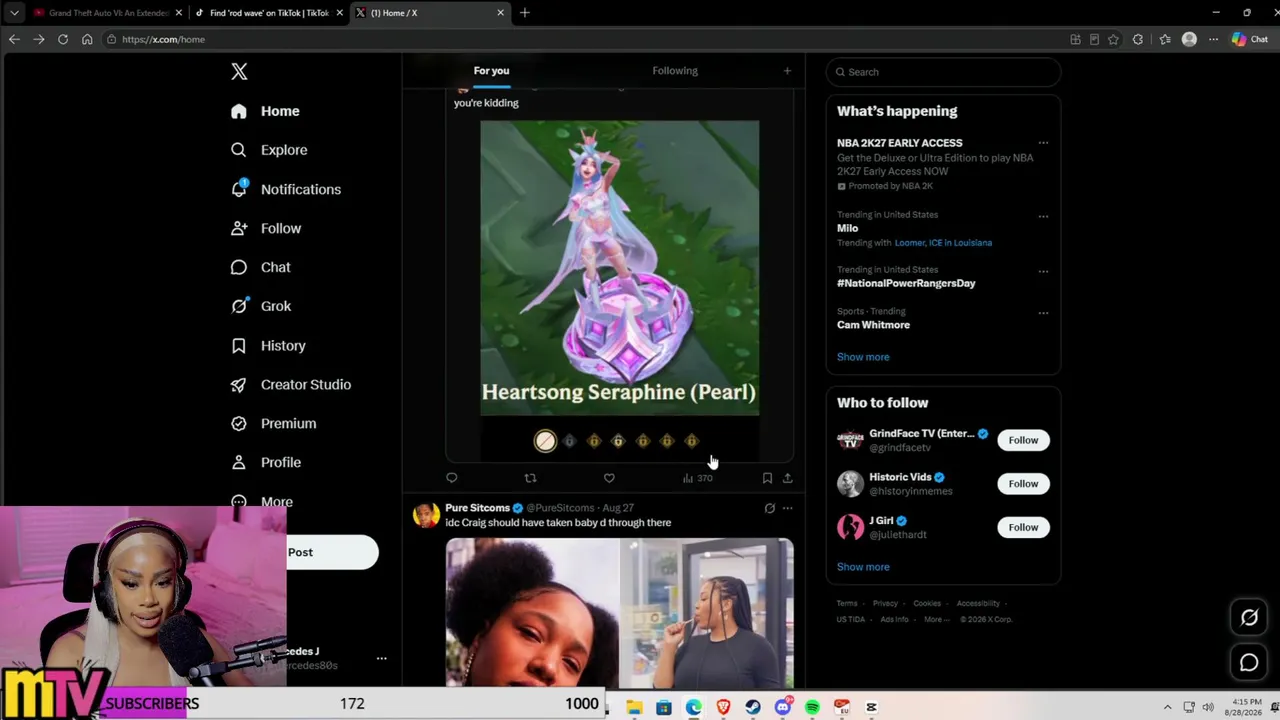Click the X logo in sidebar
This screenshot has height=720, width=1280.
(x=239, y=71)
